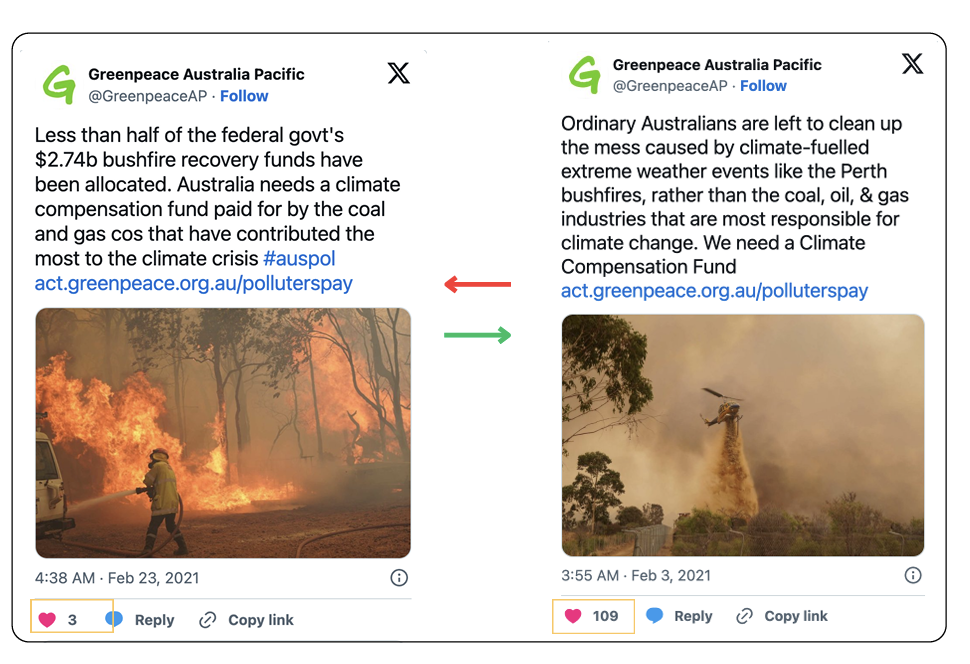Click the X logo on the left tweet

pyautogui.click(x=399, y=73)
